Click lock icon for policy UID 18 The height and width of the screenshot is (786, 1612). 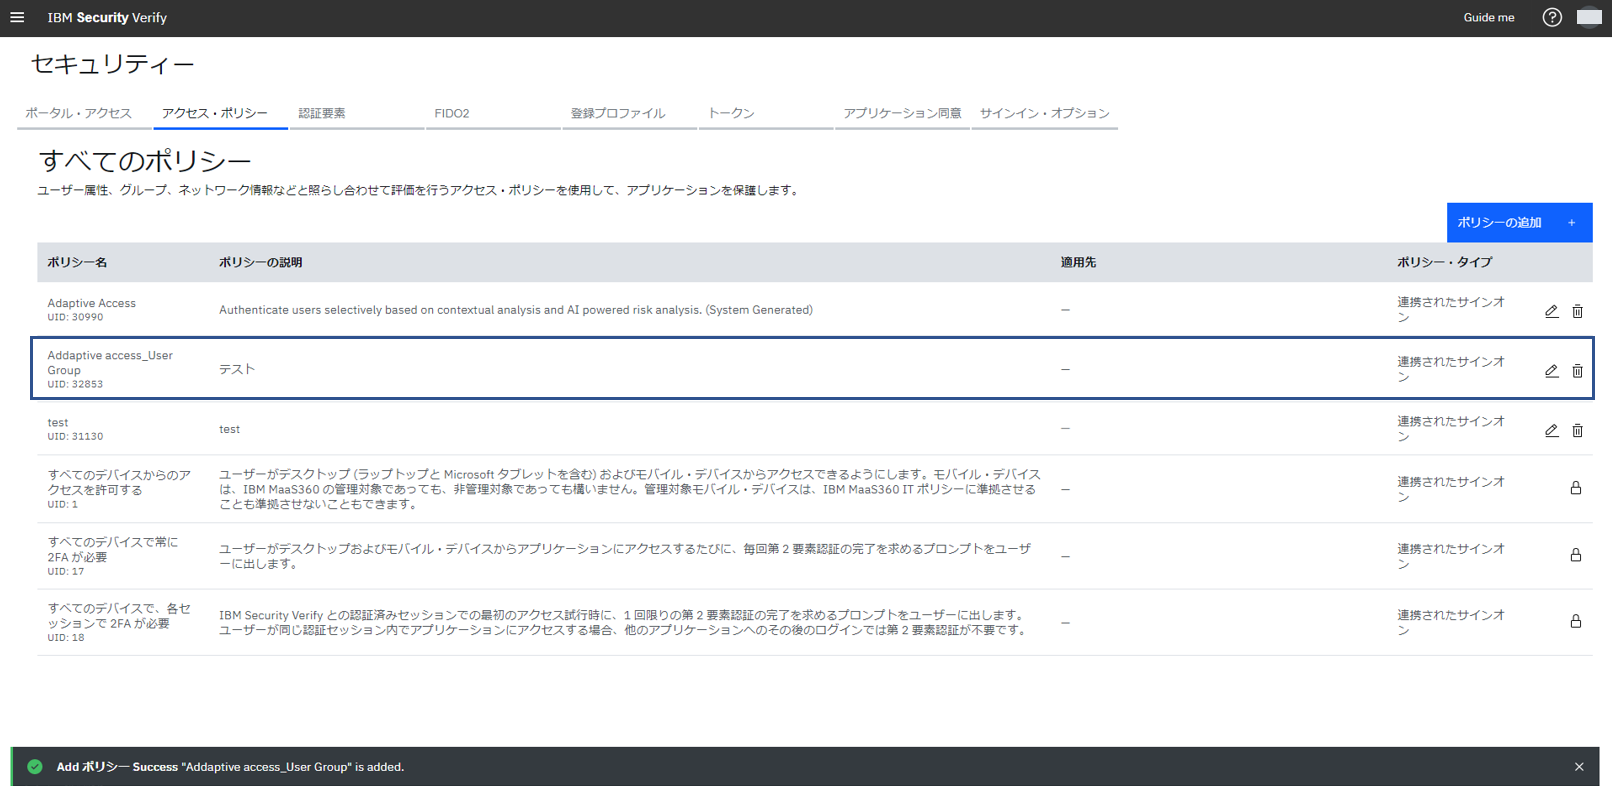(x=1575, y=621)
